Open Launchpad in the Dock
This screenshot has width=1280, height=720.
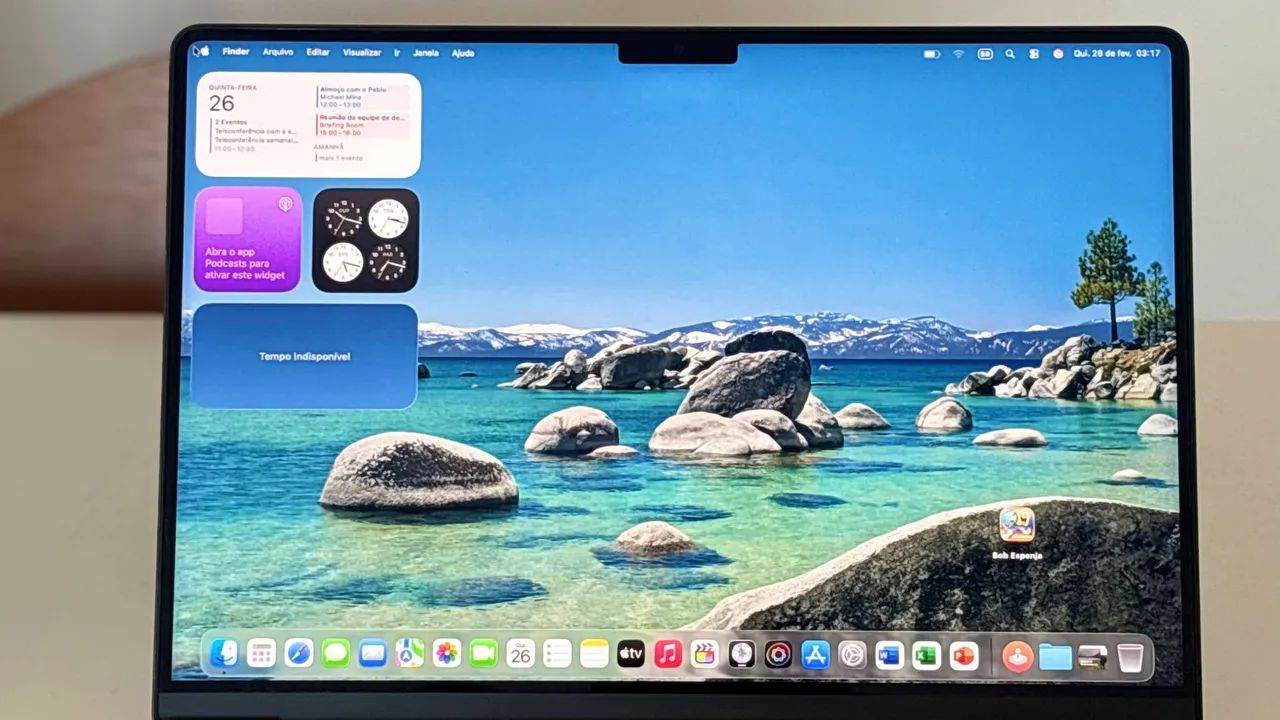pyautogui.click(x=261, y=653)
